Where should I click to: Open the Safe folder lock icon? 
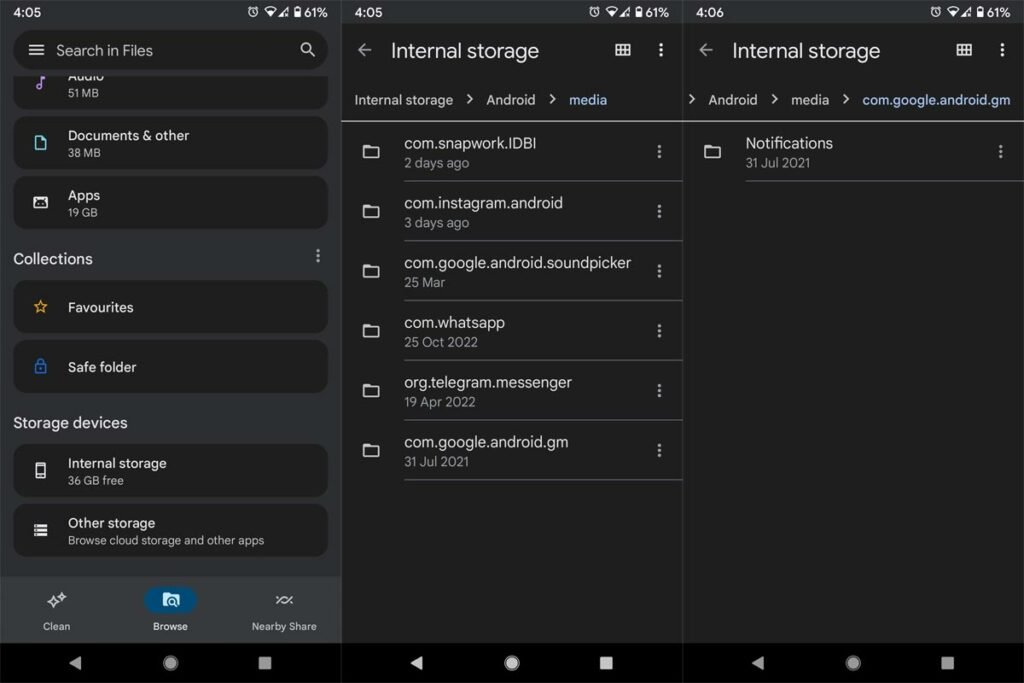[x=40, y=366]
